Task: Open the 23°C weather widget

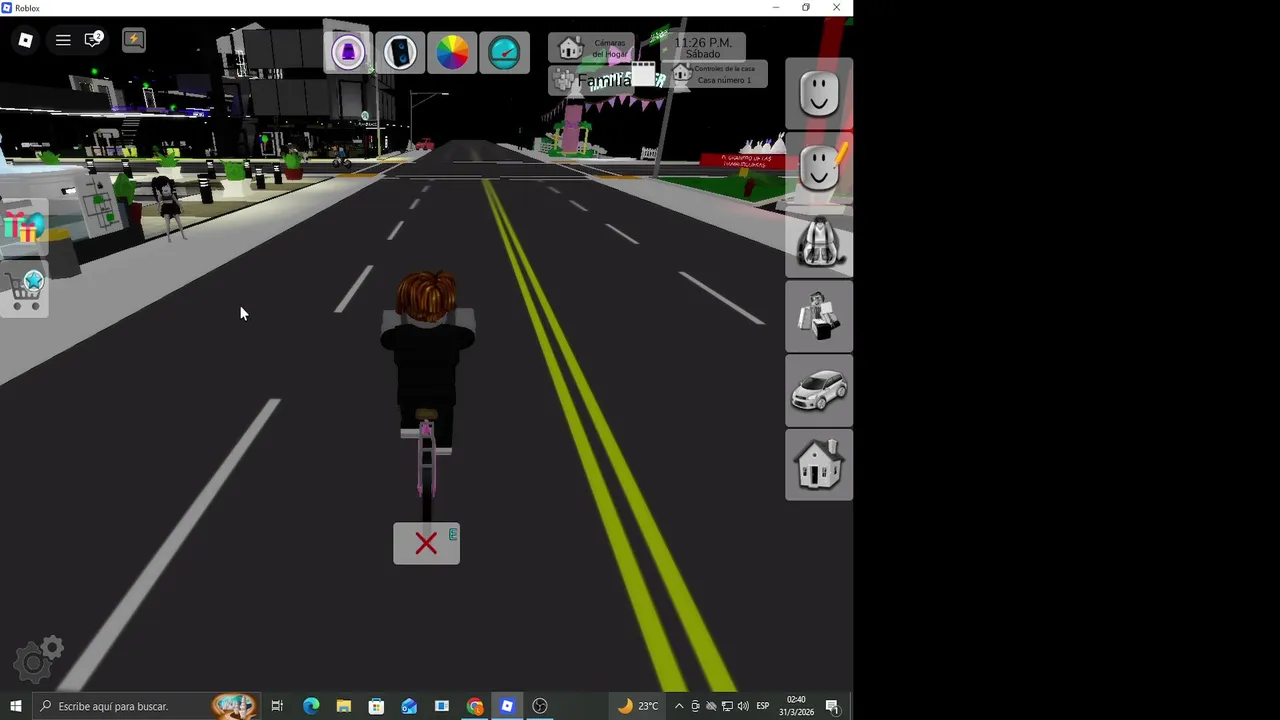Action: coord(637,706)
